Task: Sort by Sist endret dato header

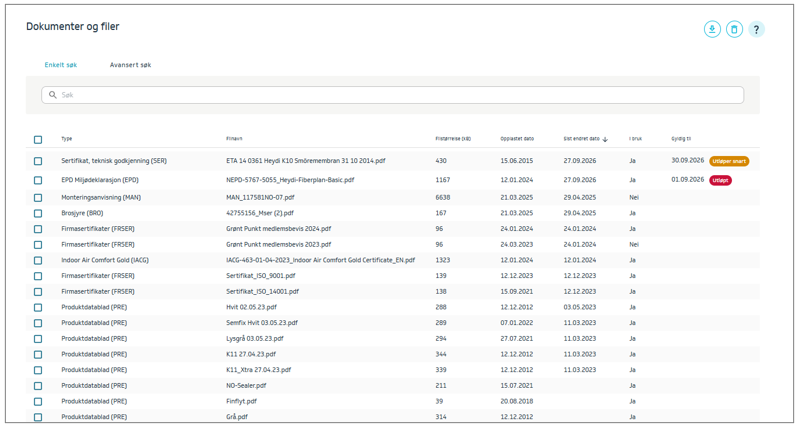Action: [x=581, y=139]
